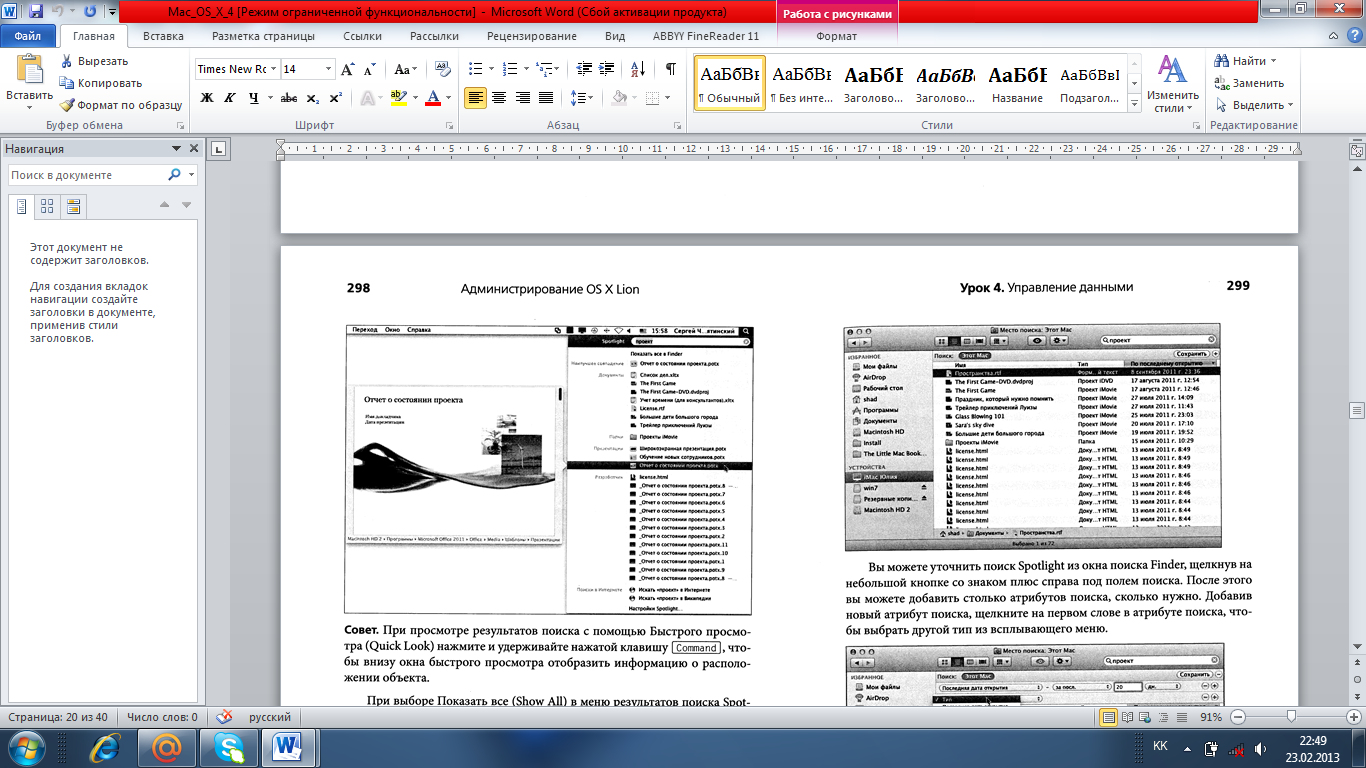The width and height of the screenshot is (1366, 768).
Task: Switch to Full Screen Reading view icon
Action: click(x=1129, y=717)
